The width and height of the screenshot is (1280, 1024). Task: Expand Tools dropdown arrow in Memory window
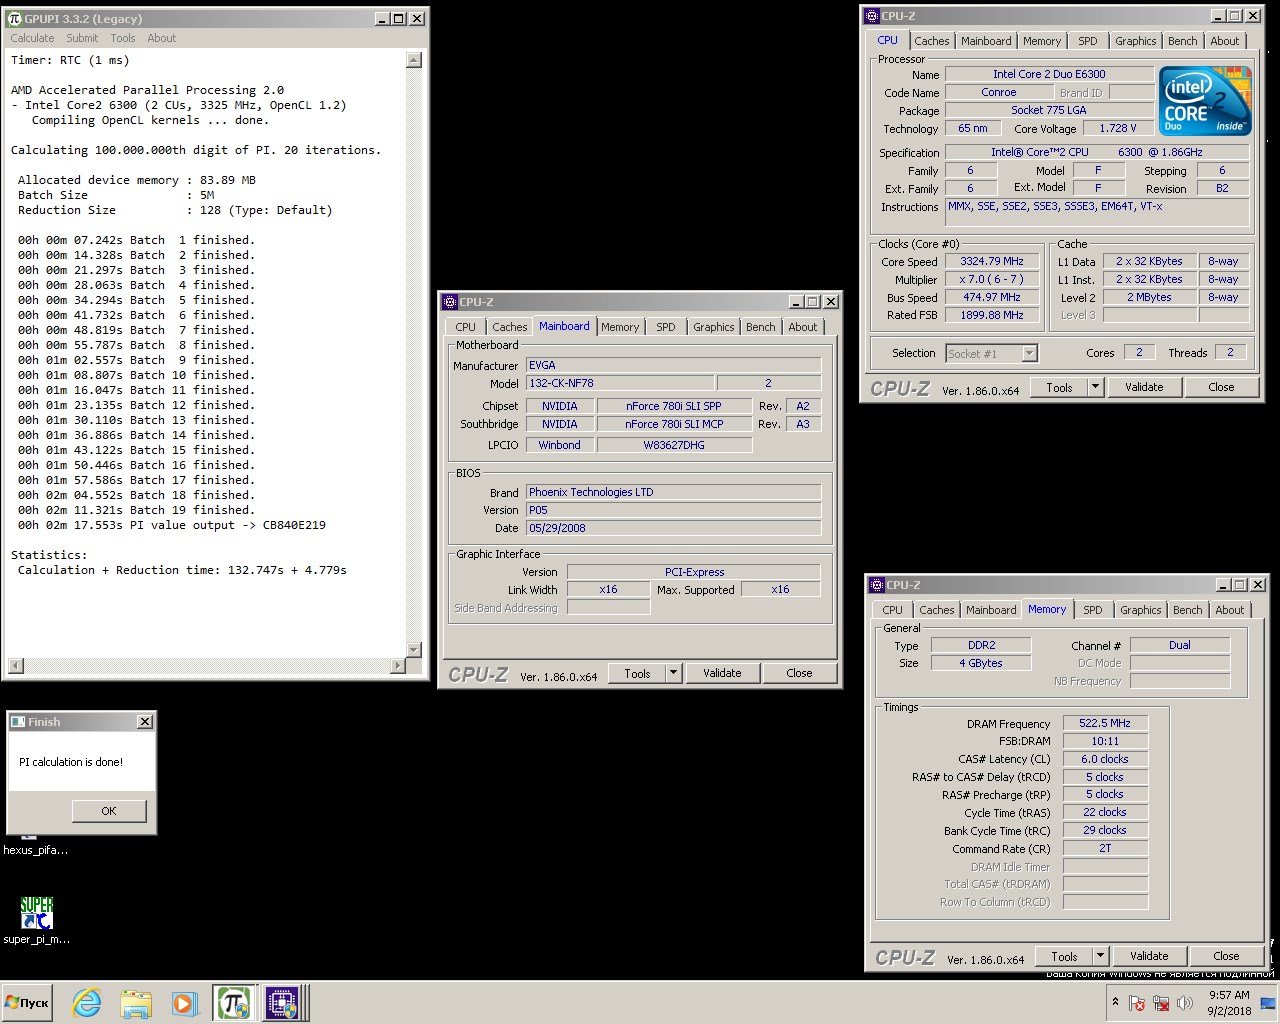[x=1100, y=956]
